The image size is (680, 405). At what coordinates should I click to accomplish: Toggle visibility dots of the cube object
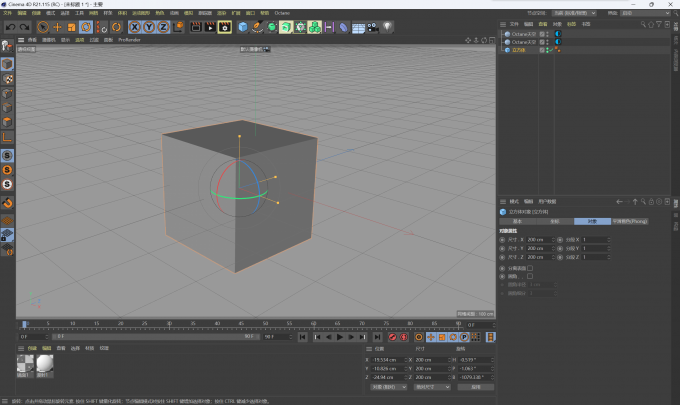(x=547, y=50)
